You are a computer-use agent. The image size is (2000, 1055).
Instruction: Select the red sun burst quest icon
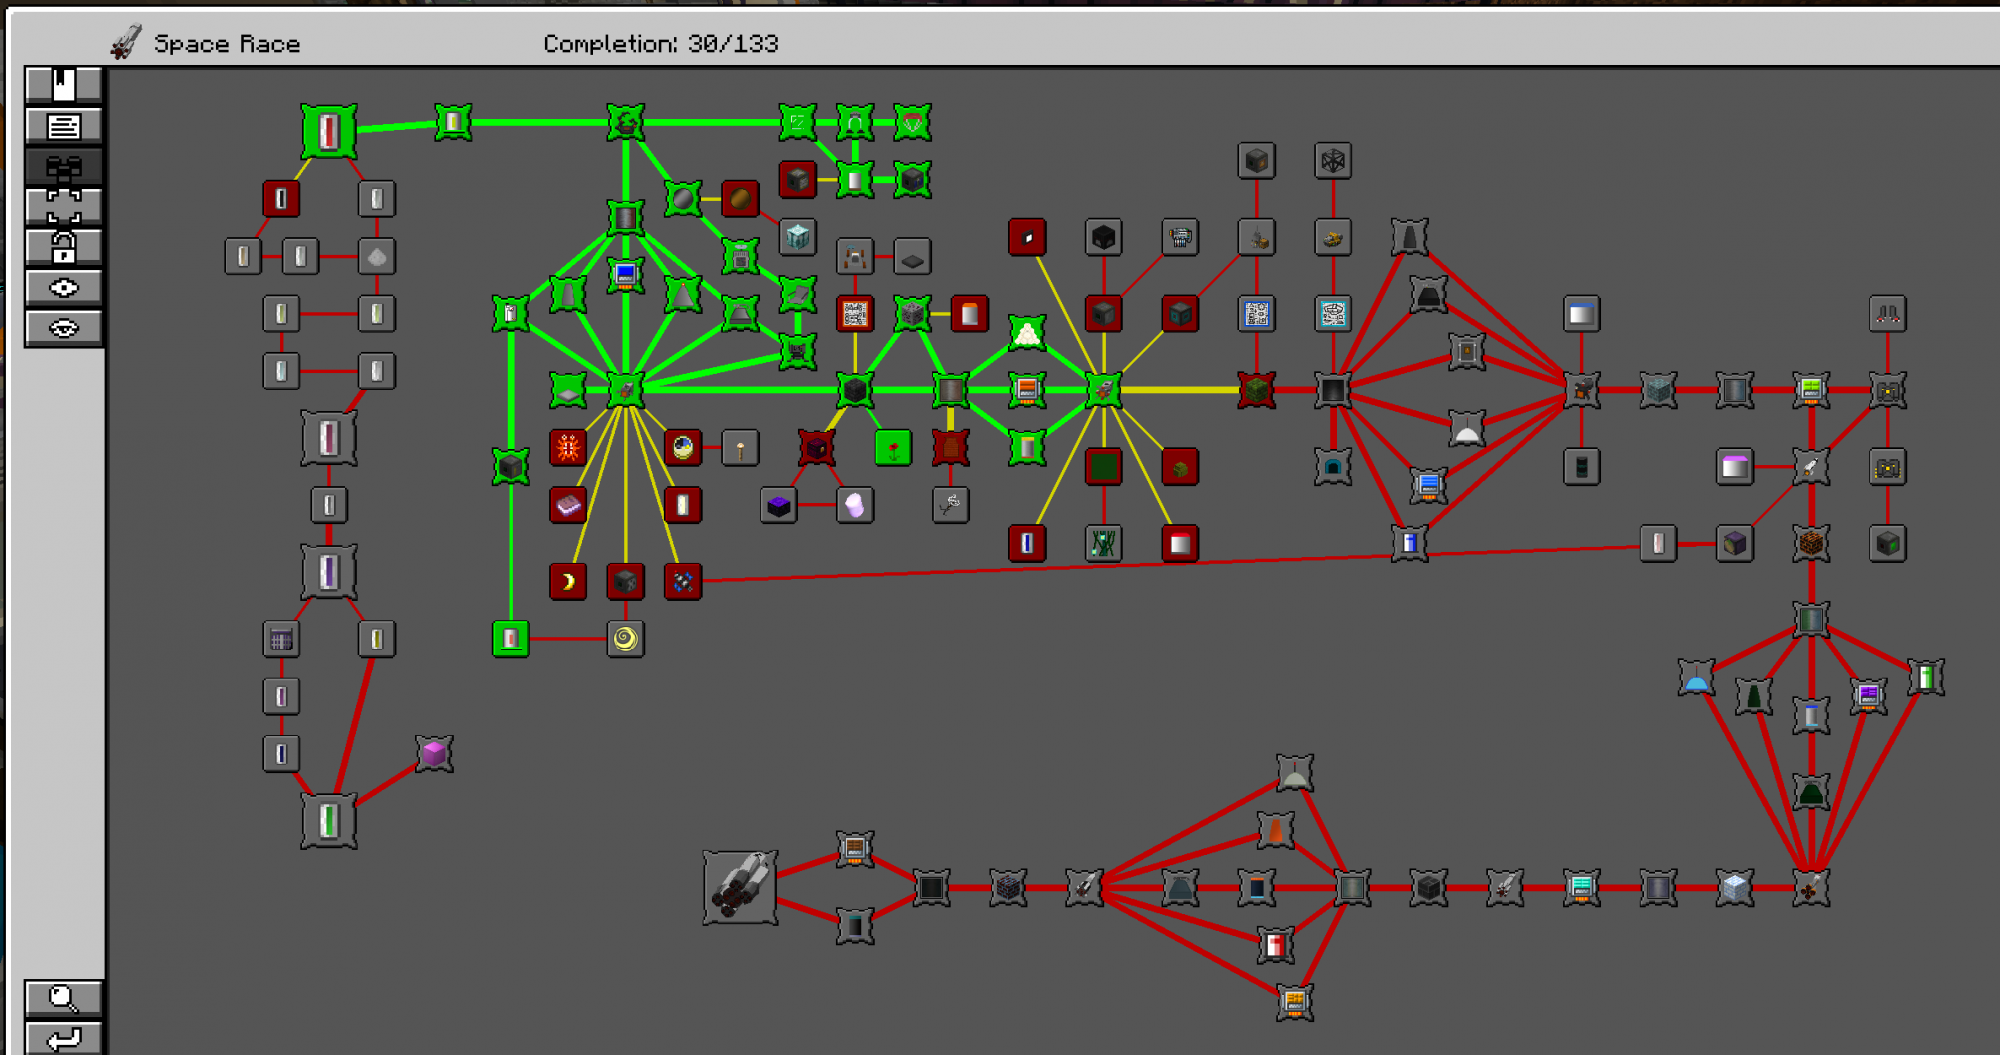(568, 447)
